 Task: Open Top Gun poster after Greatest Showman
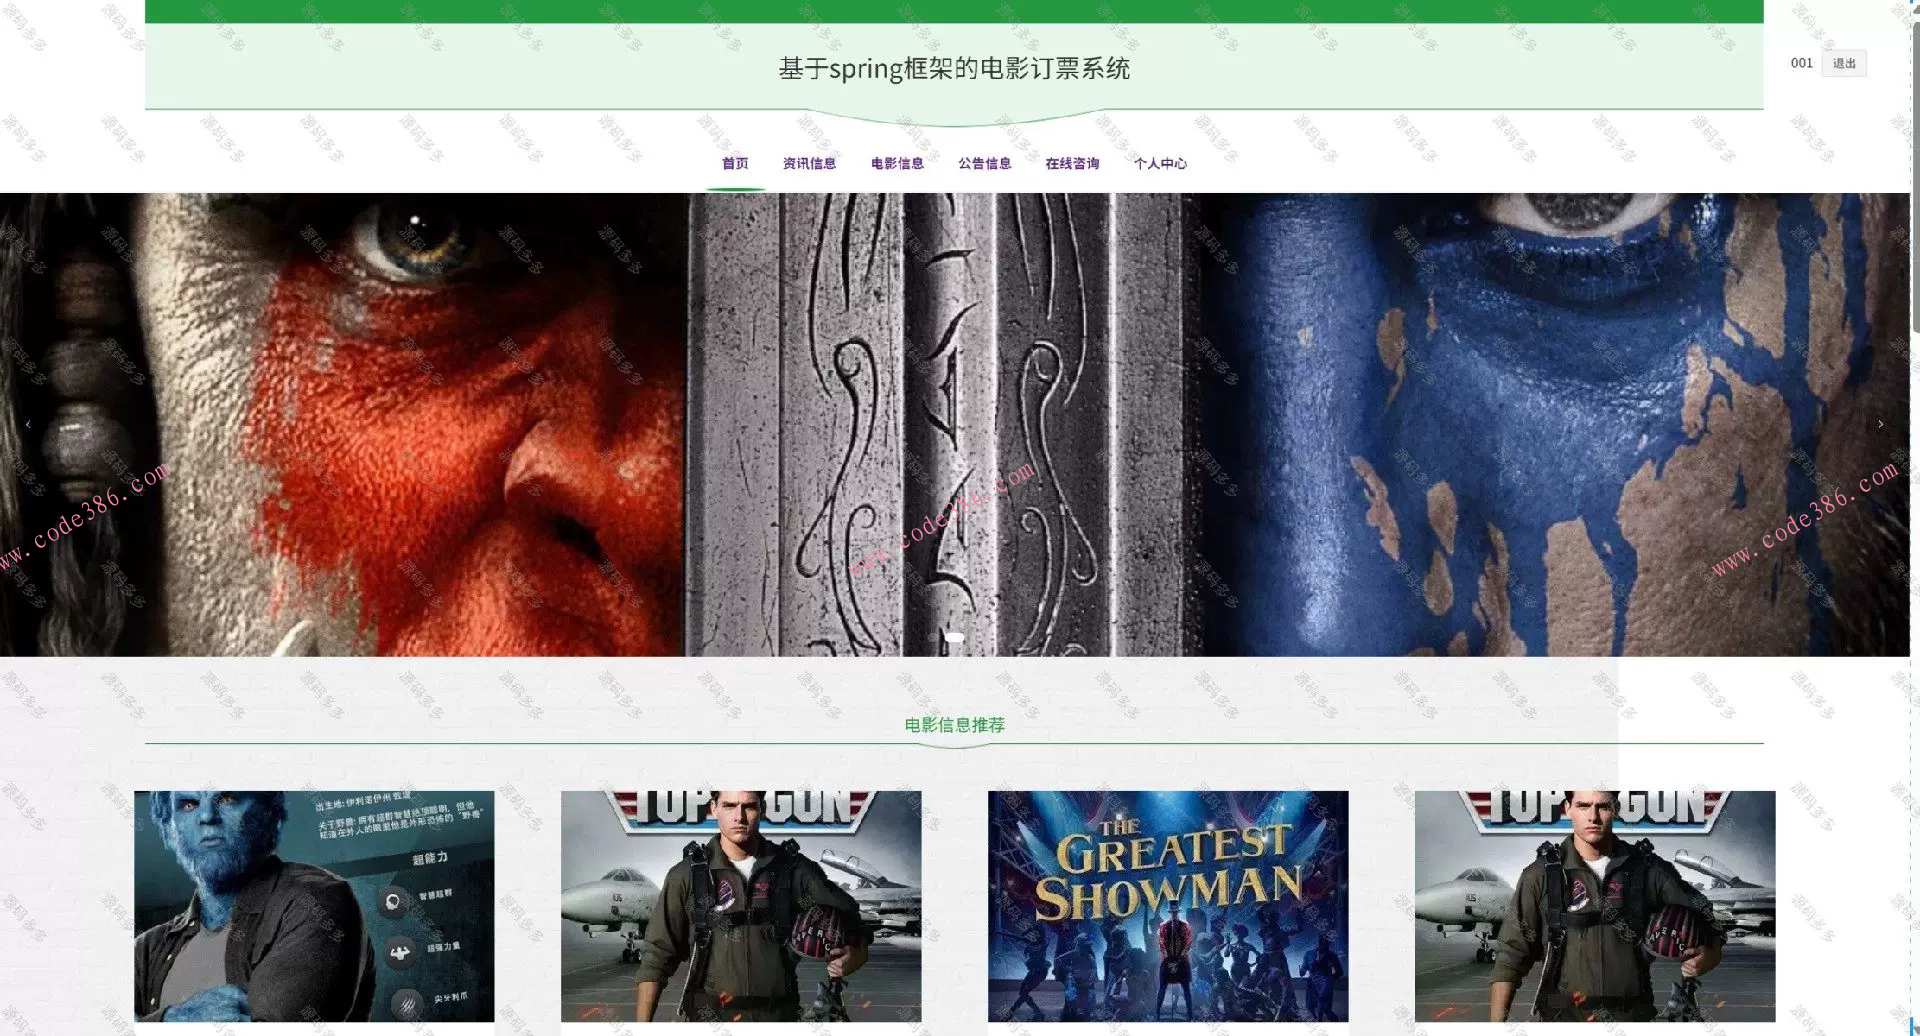point(1595,906)
